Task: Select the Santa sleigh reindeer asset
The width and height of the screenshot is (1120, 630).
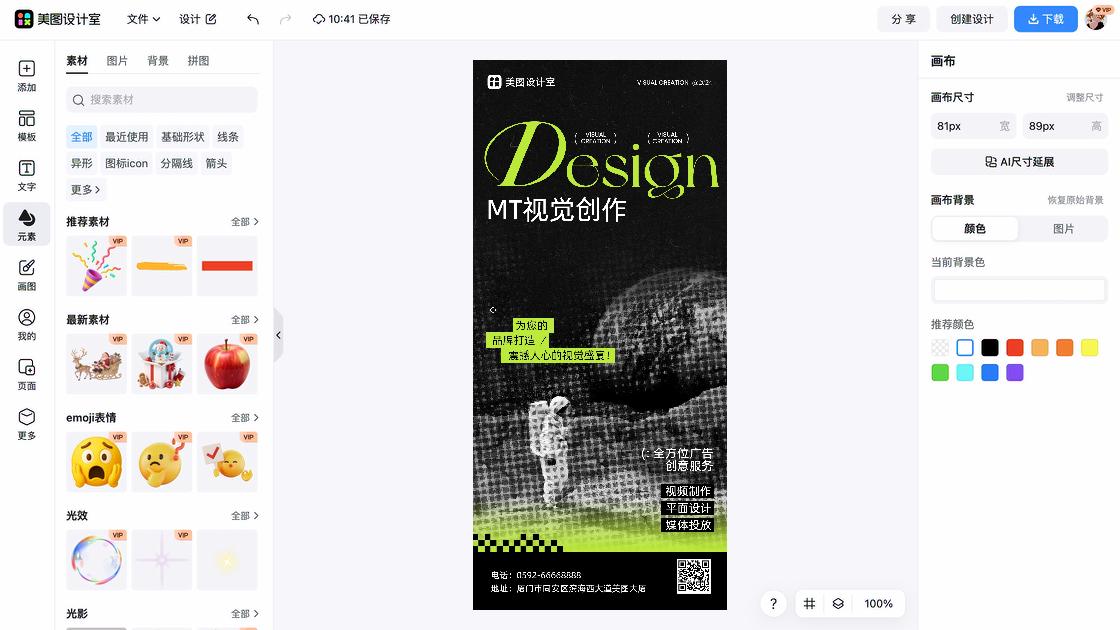Action: click(x=96, y=364)
